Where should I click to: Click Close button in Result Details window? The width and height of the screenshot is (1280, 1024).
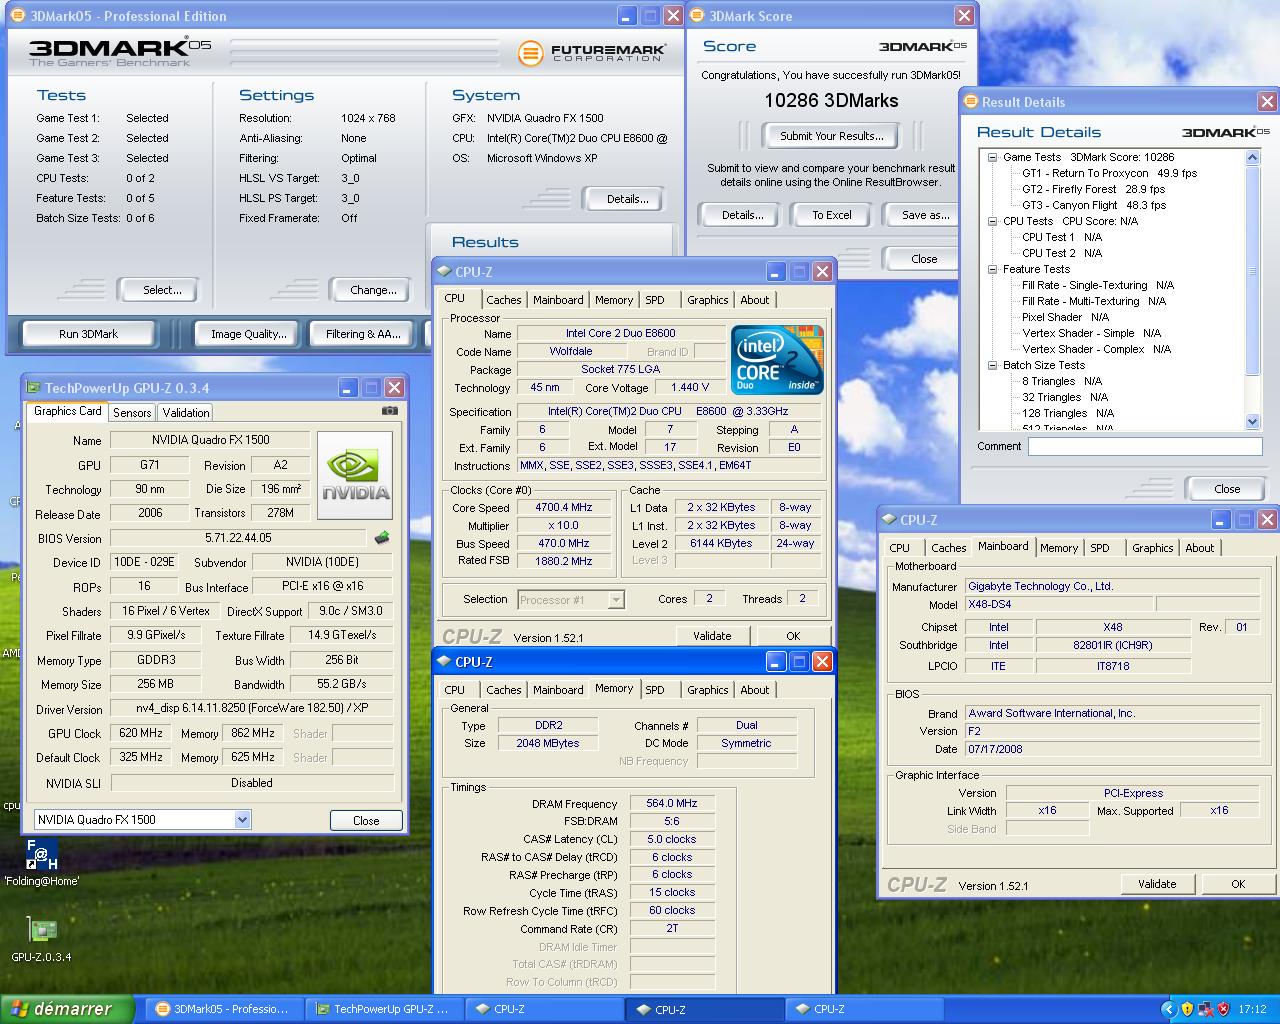click(1227, 489)
